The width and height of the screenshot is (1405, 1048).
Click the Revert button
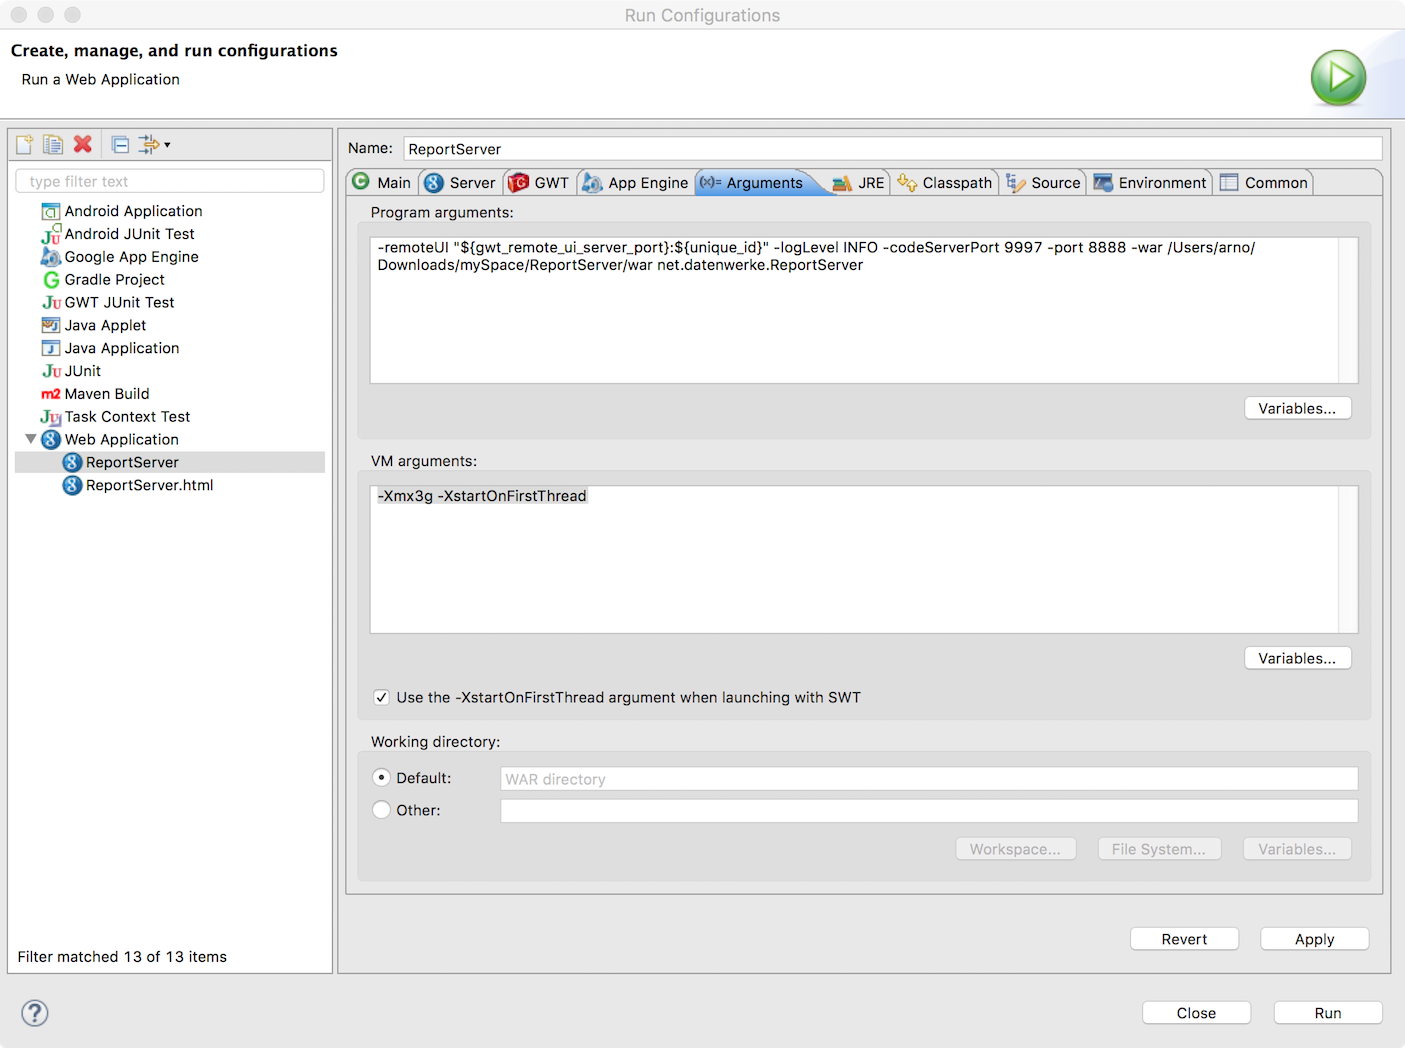pos(1184,939)
